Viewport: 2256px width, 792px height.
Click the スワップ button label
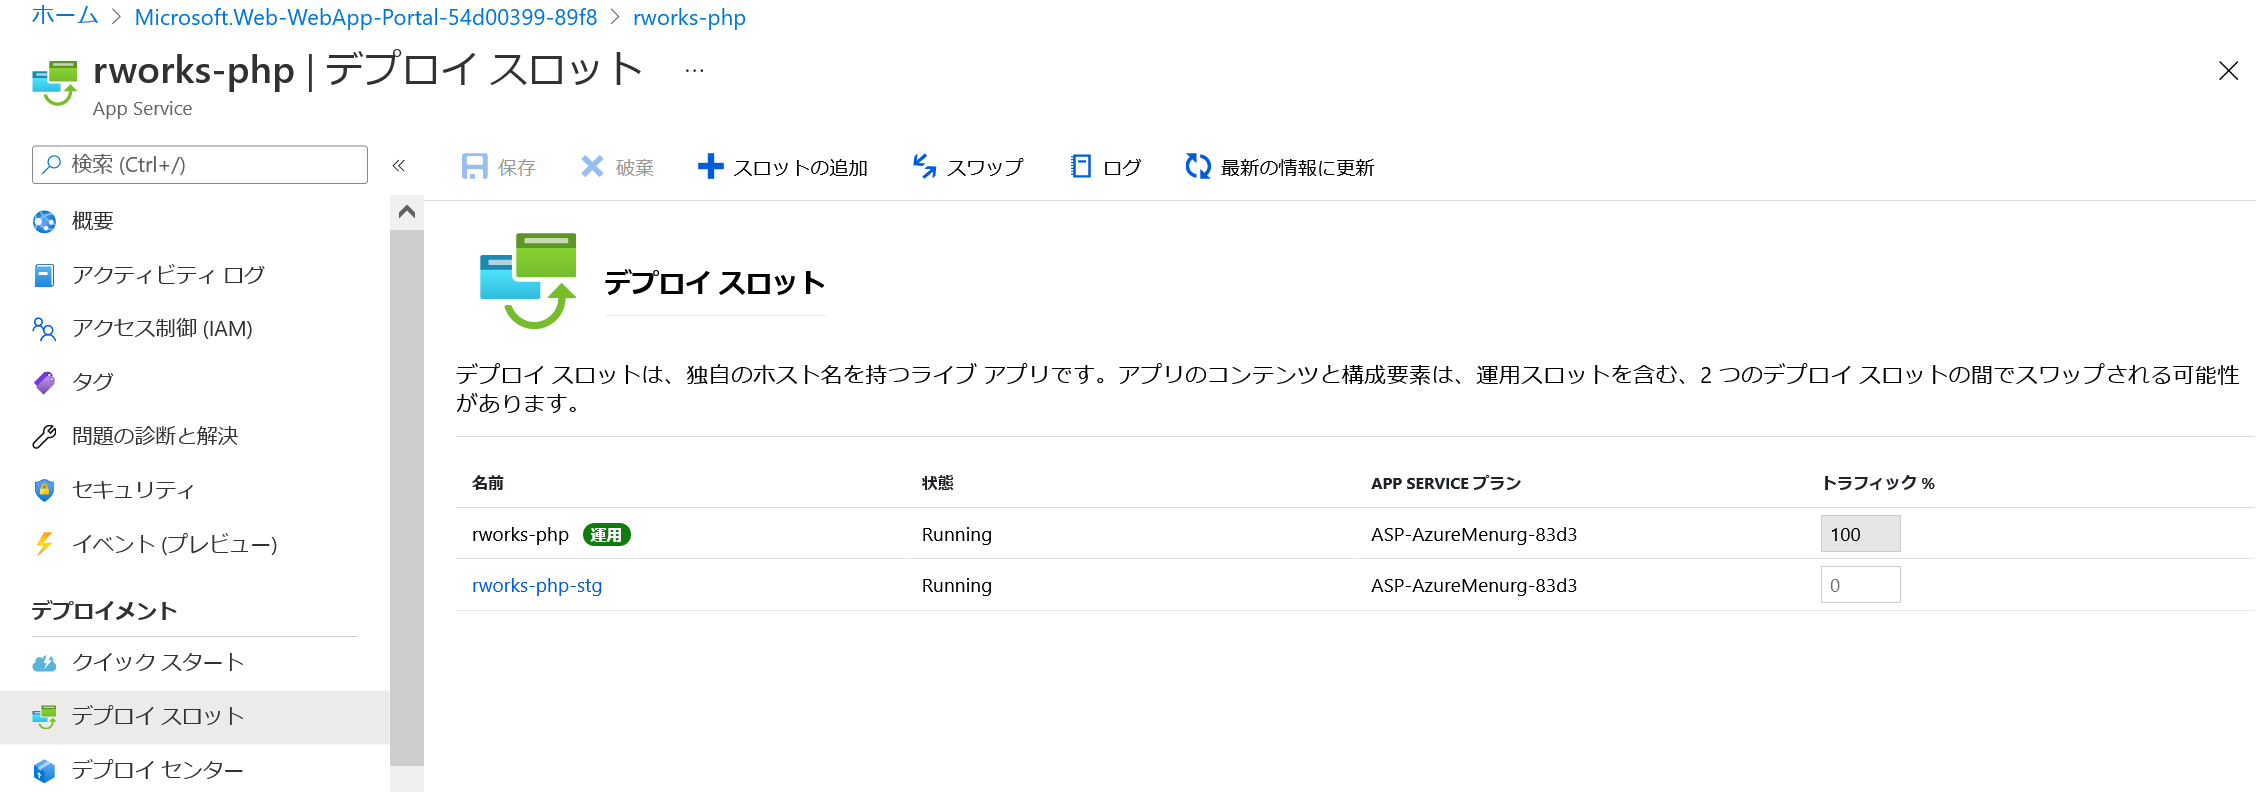[x=985, y=167]
